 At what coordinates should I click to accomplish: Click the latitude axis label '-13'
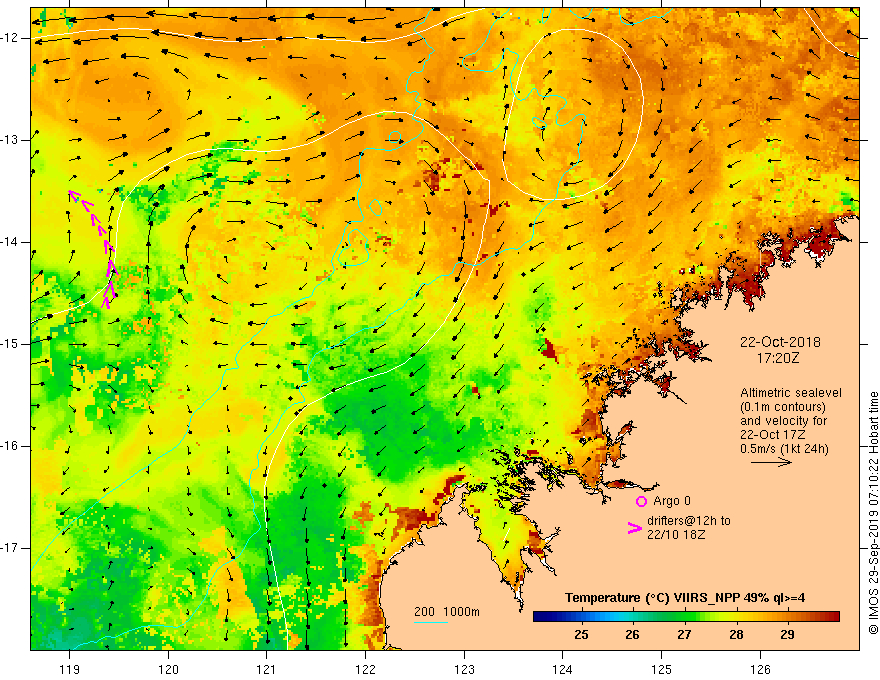[11, 140]
